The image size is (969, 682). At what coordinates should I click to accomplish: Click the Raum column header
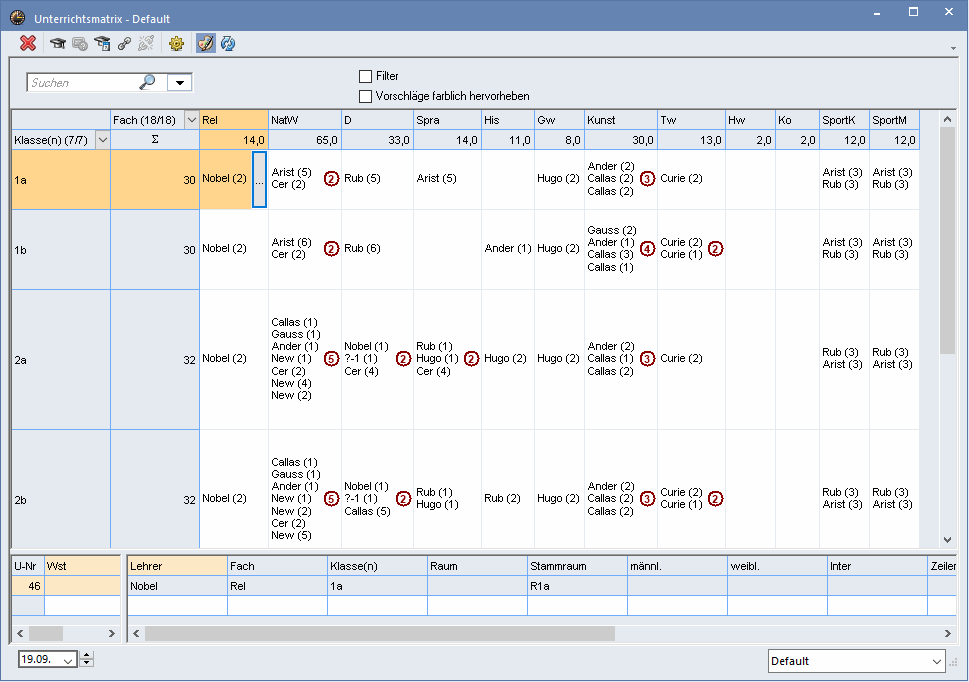pyautogui.click(x=477, y=566)
